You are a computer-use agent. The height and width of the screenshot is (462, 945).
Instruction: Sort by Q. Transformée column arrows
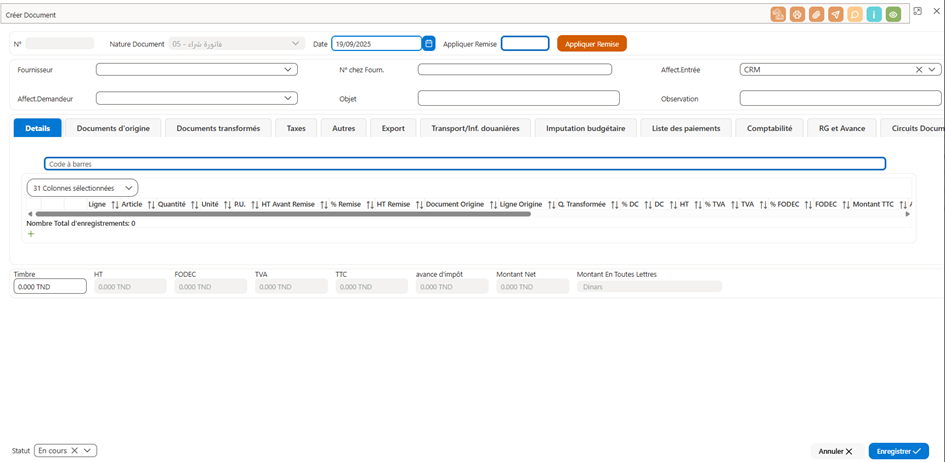tap(615, 205)
